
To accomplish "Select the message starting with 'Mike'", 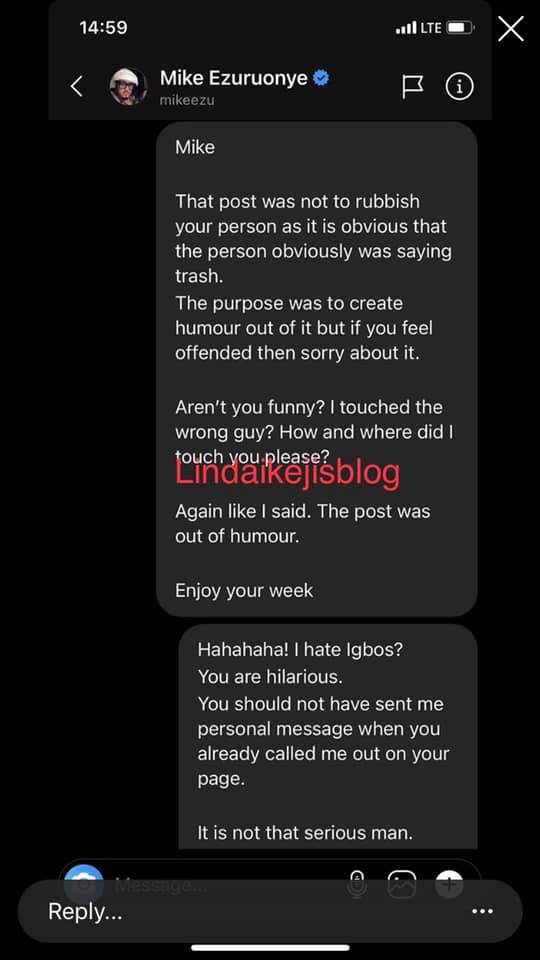I will click(317, 369).
